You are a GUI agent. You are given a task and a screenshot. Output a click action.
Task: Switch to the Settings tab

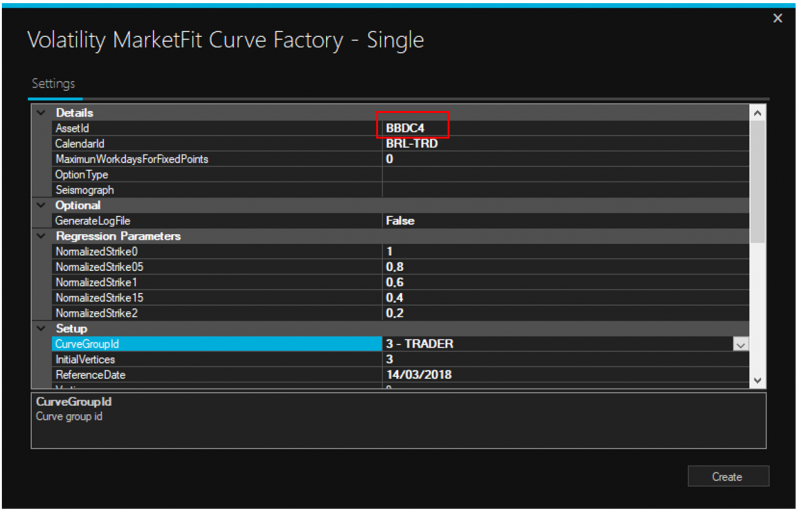pos(53,84)
